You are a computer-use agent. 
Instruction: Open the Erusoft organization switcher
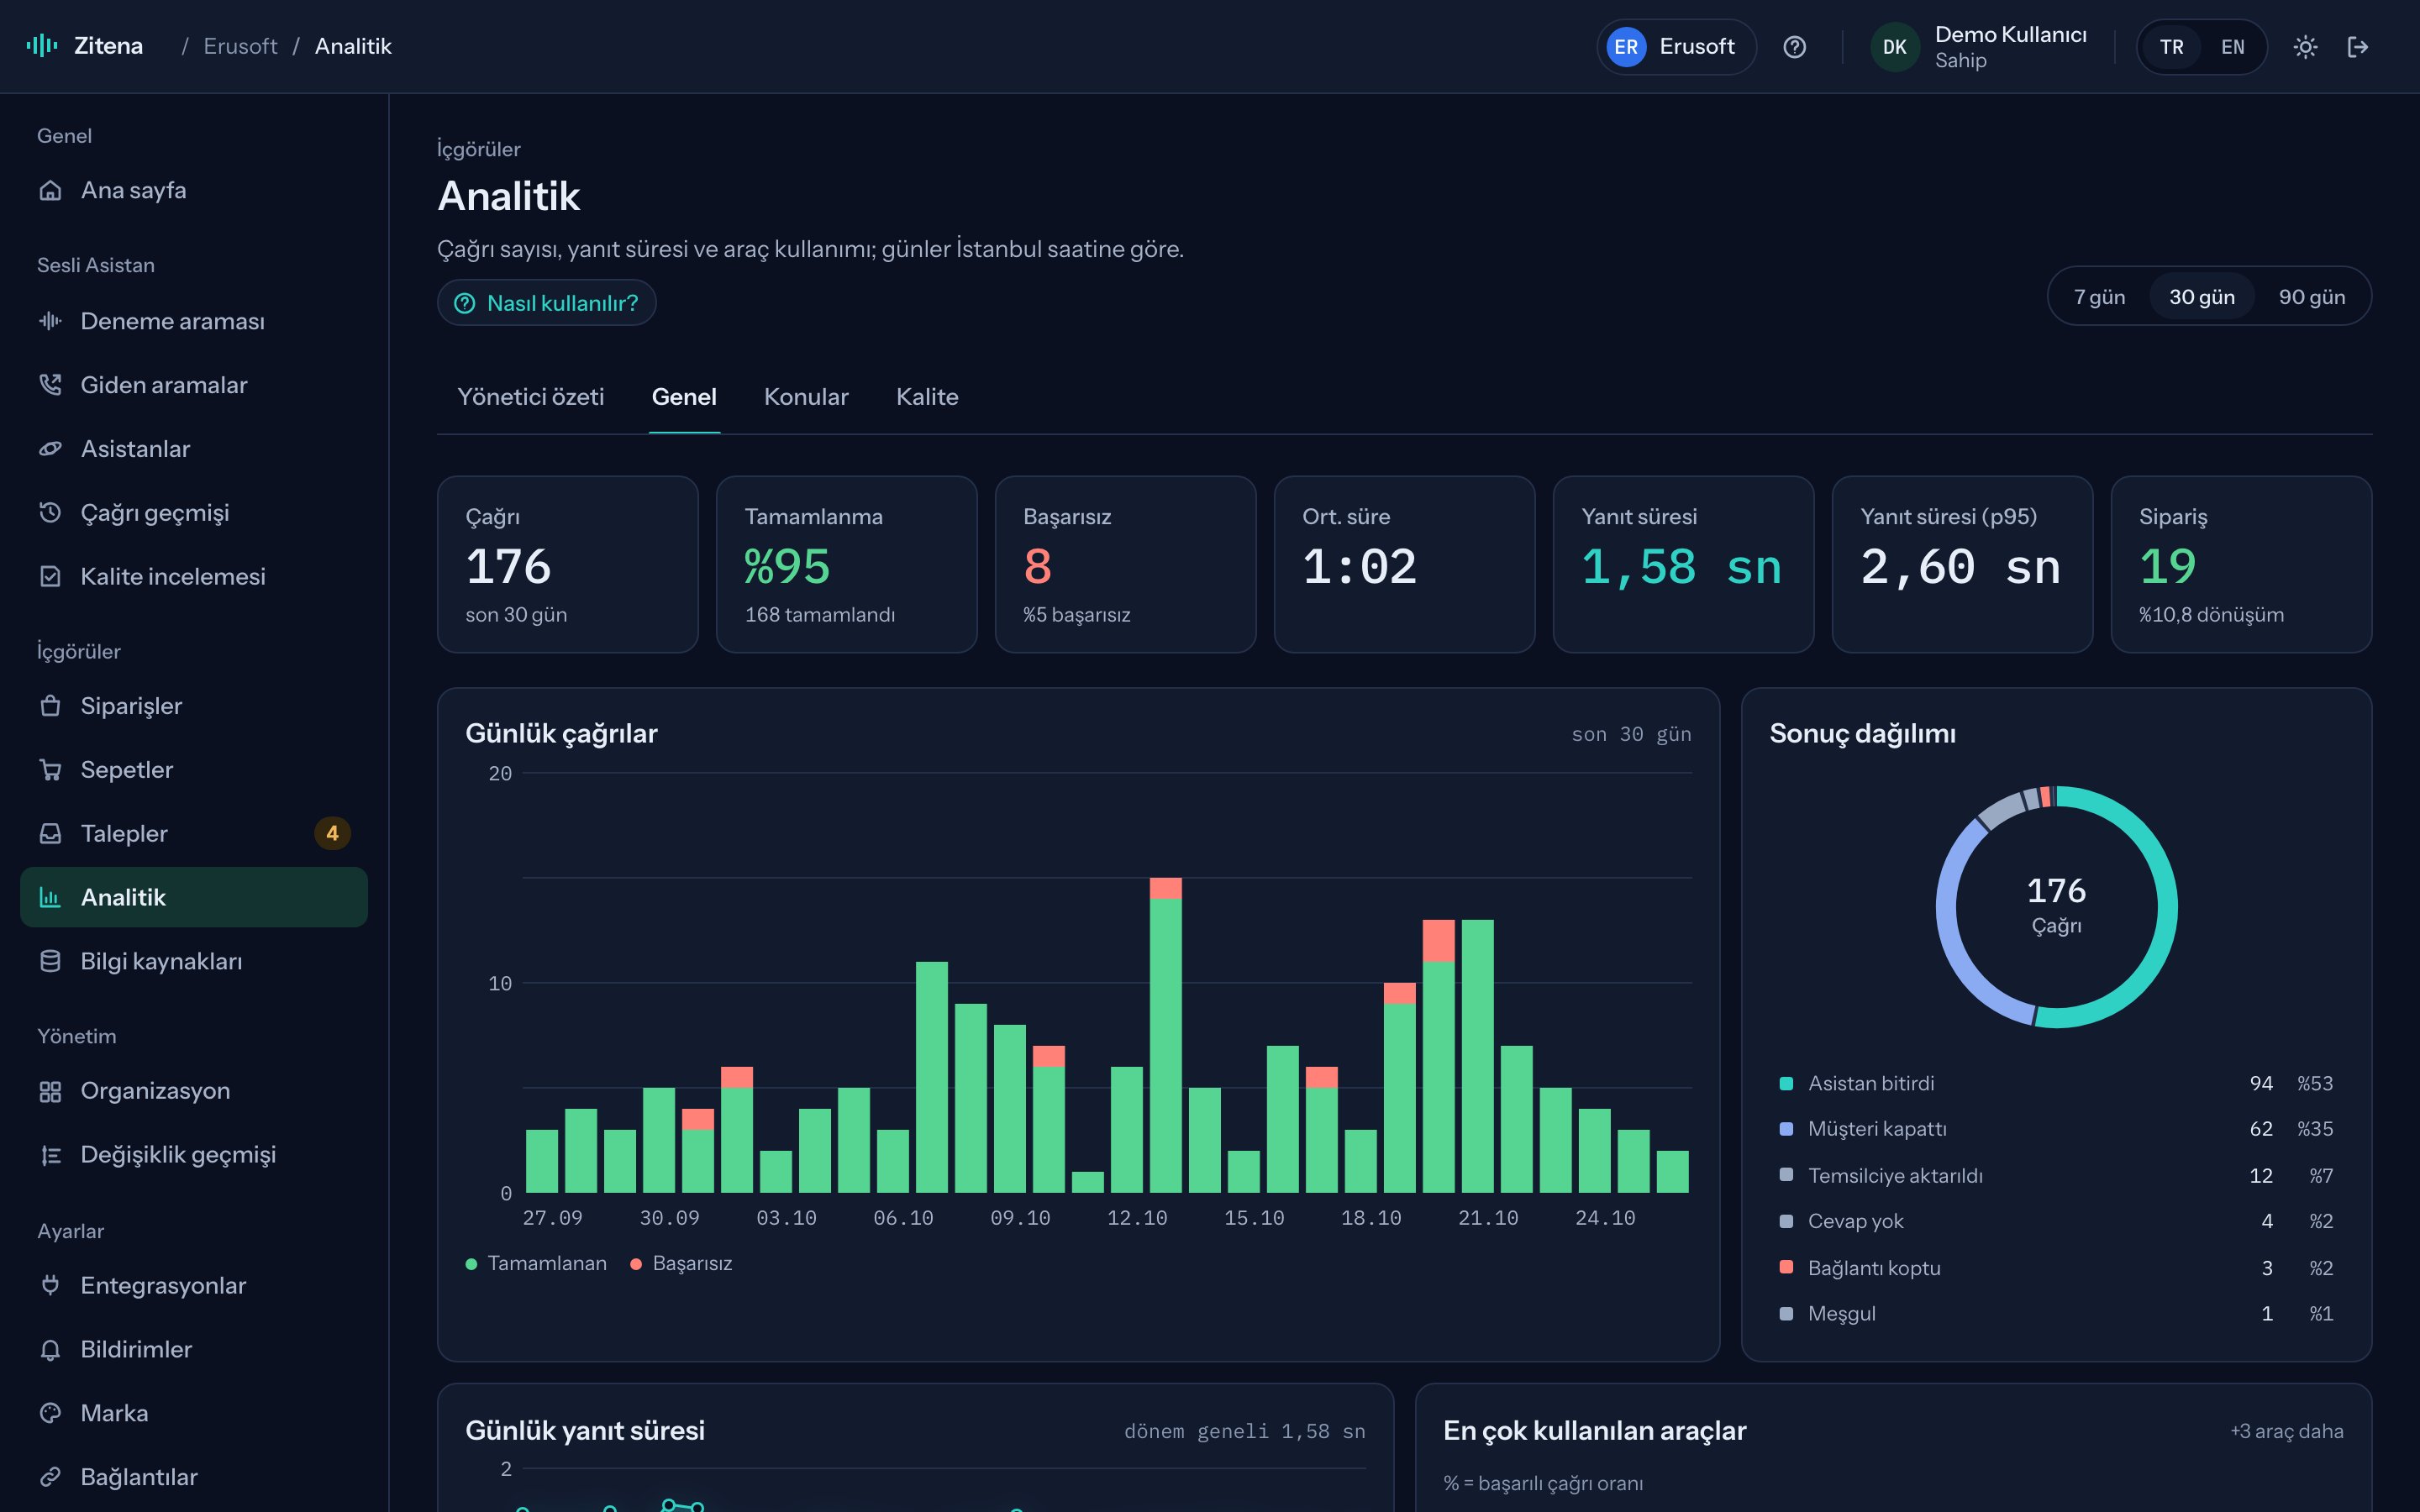pyautogui.click(x=1675, y=47)
